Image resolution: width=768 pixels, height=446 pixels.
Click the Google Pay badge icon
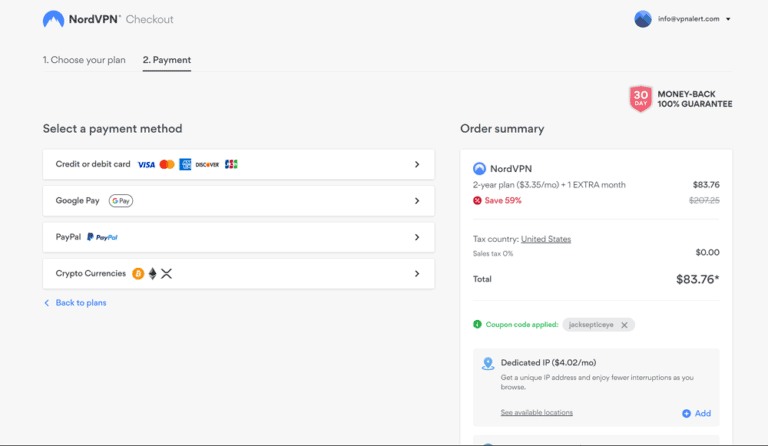(121, 201)
